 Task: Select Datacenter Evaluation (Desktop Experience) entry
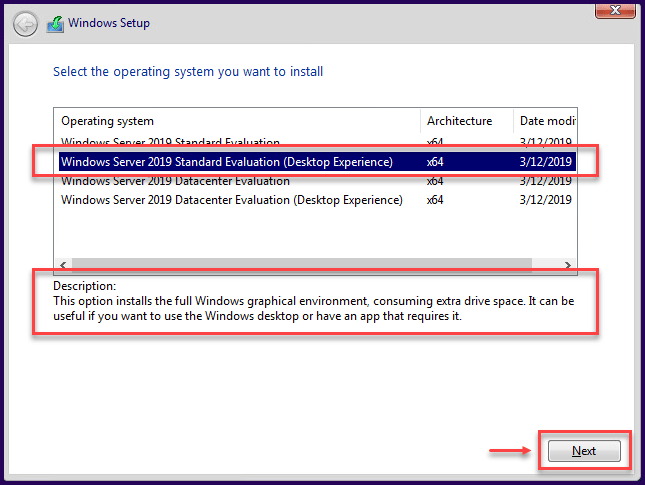coord(317,200)
